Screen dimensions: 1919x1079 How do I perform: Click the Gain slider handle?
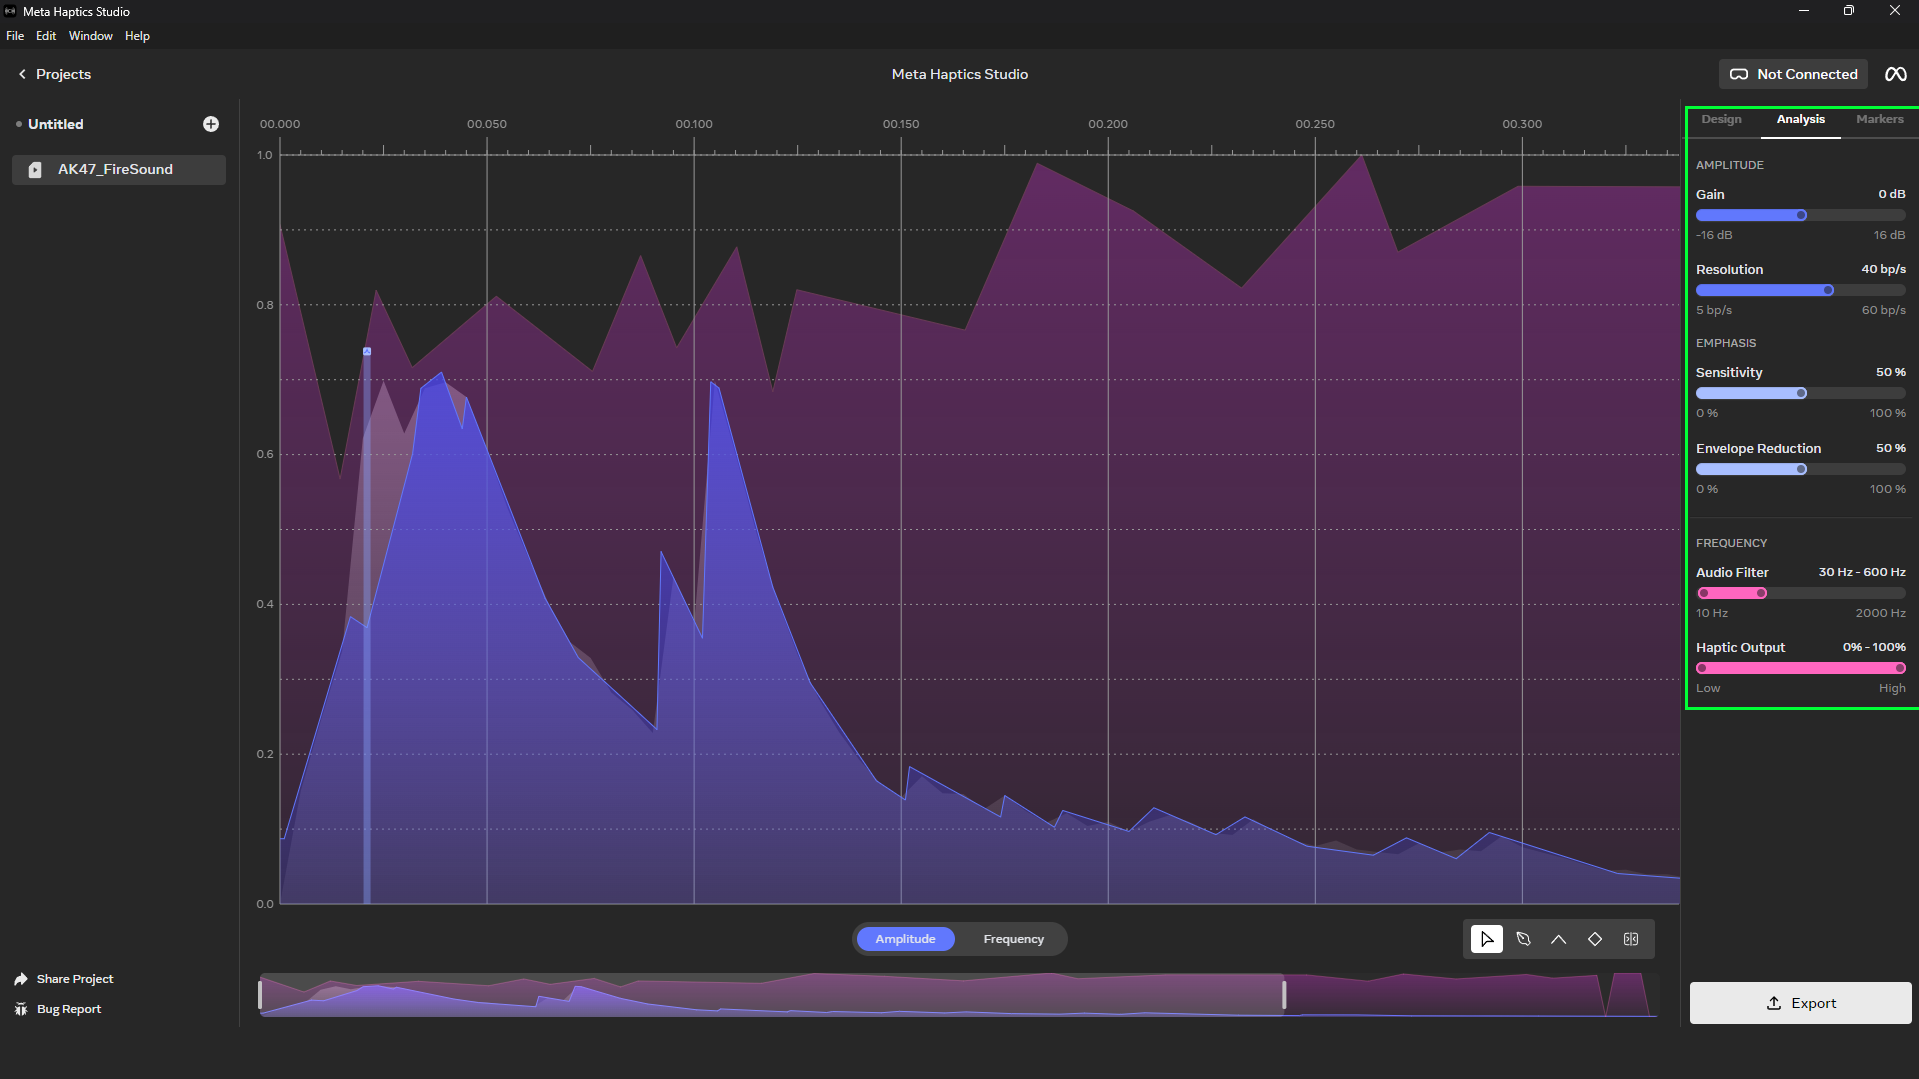point(1801,215)
